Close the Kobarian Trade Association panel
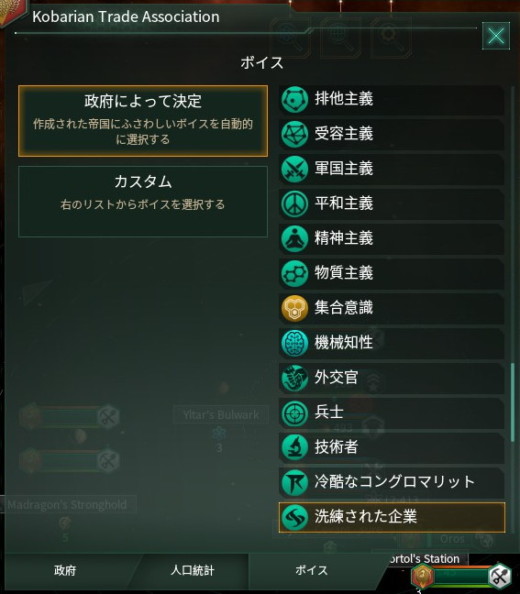Viewport: 520px width, 594px height. [x=495, y=36]
